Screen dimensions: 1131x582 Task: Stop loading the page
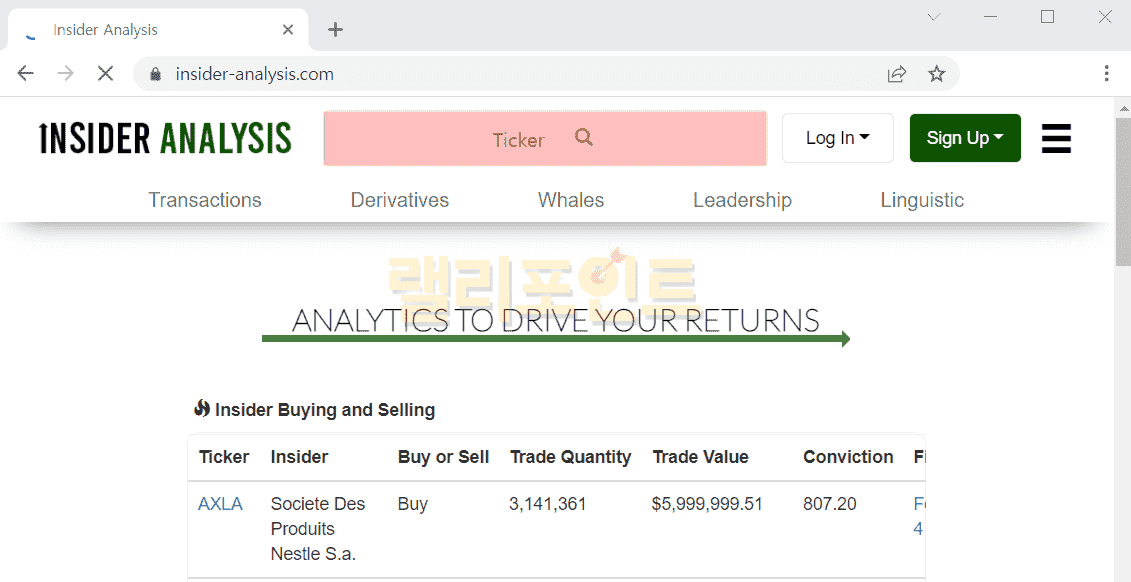tap(105, 74)
